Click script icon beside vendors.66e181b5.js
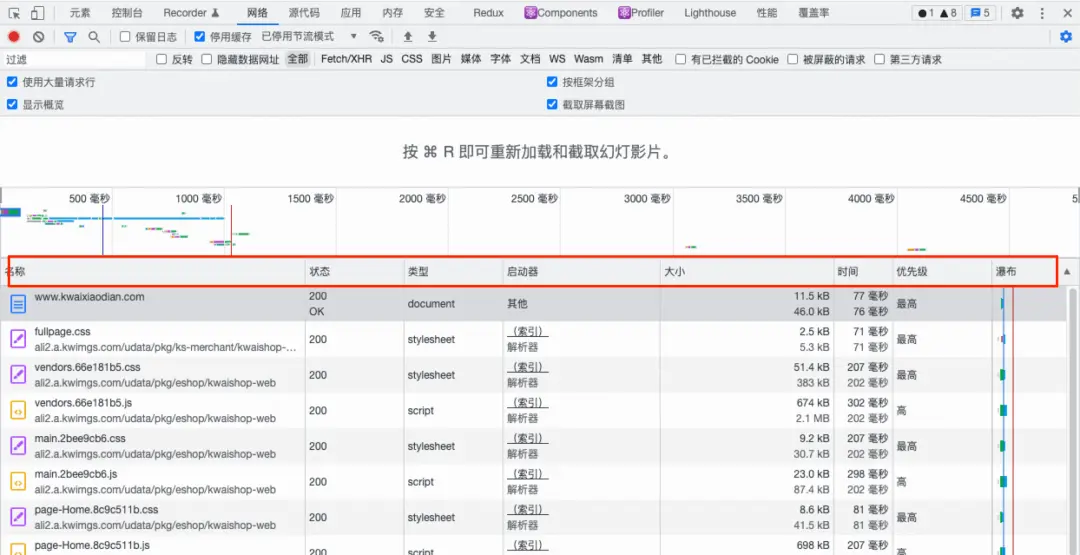Viewport: 1080px width, 555px height. coord(19,410)
